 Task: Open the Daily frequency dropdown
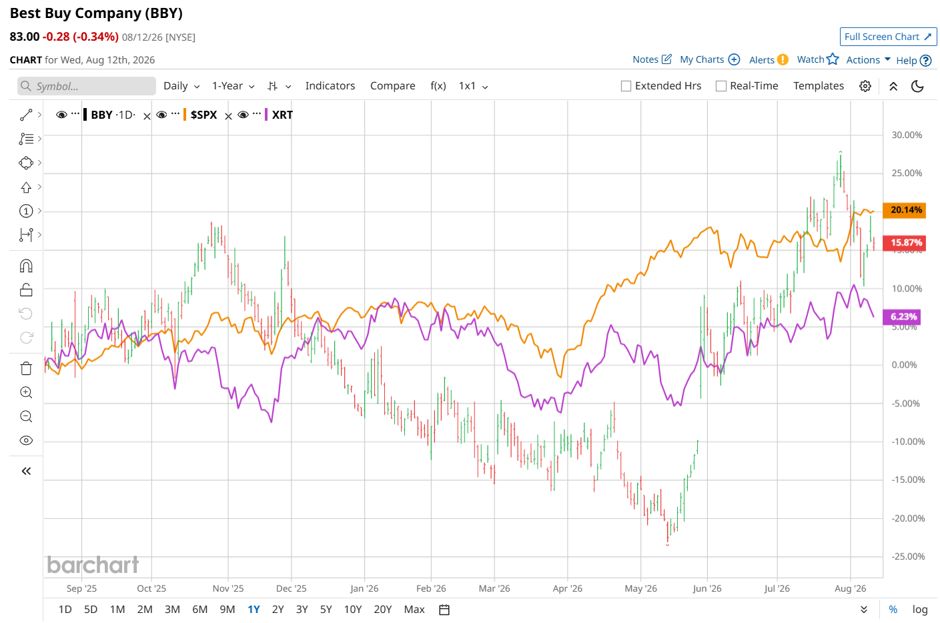(181, 86)
